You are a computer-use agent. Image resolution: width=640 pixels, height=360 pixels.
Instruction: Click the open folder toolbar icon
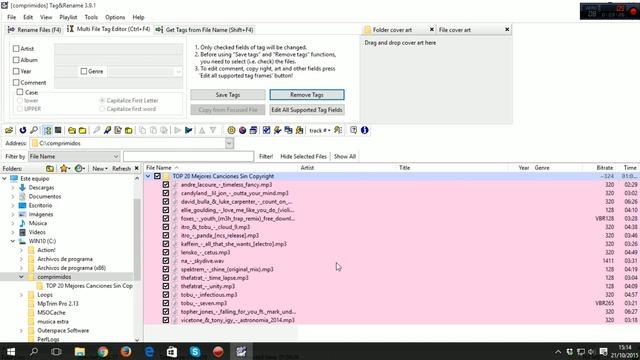coord(9,130)
